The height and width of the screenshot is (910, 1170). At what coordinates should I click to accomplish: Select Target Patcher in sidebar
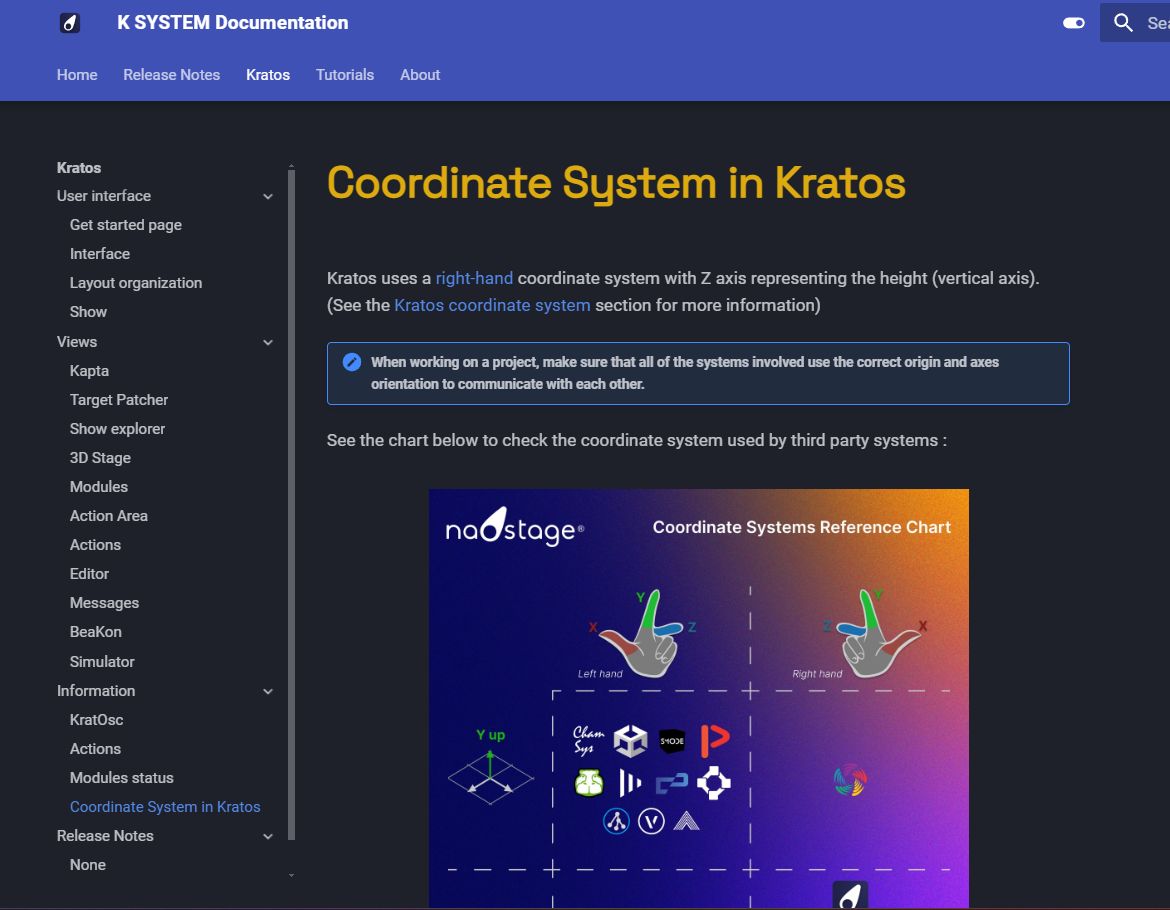[x=119, y=400]
